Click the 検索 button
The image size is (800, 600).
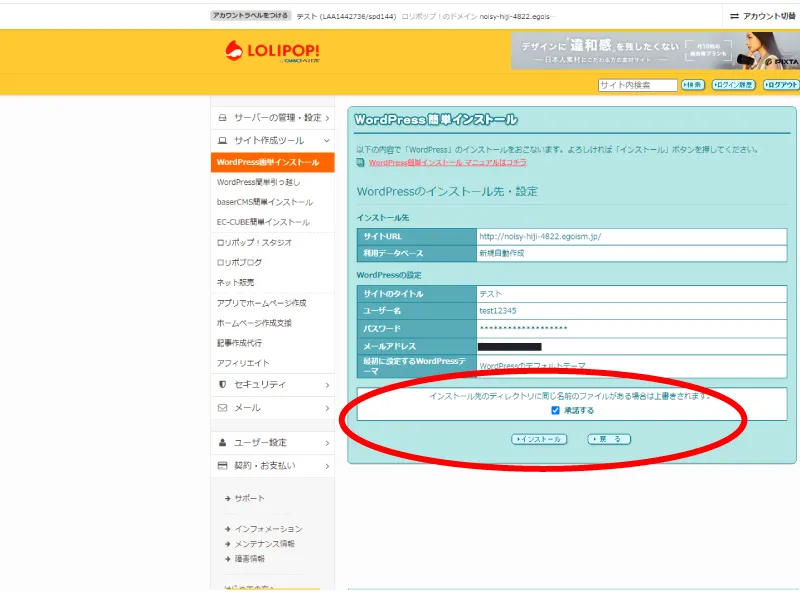tap(693, 85)
